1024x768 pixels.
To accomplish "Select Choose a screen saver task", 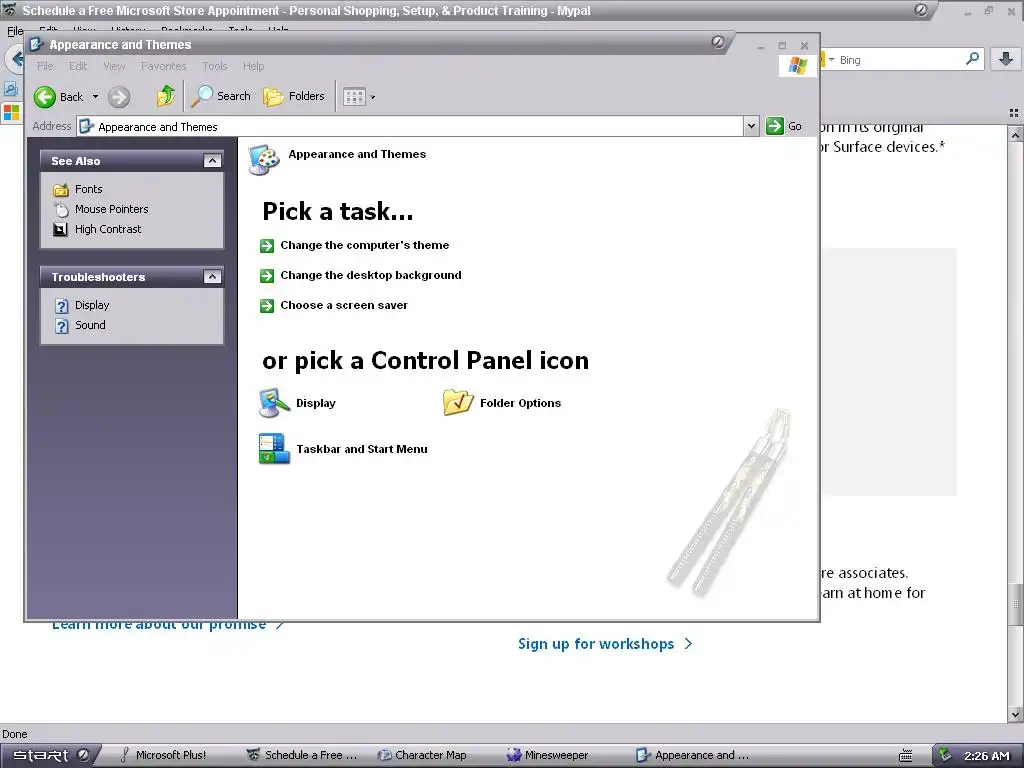I will (x=344, y=305).
